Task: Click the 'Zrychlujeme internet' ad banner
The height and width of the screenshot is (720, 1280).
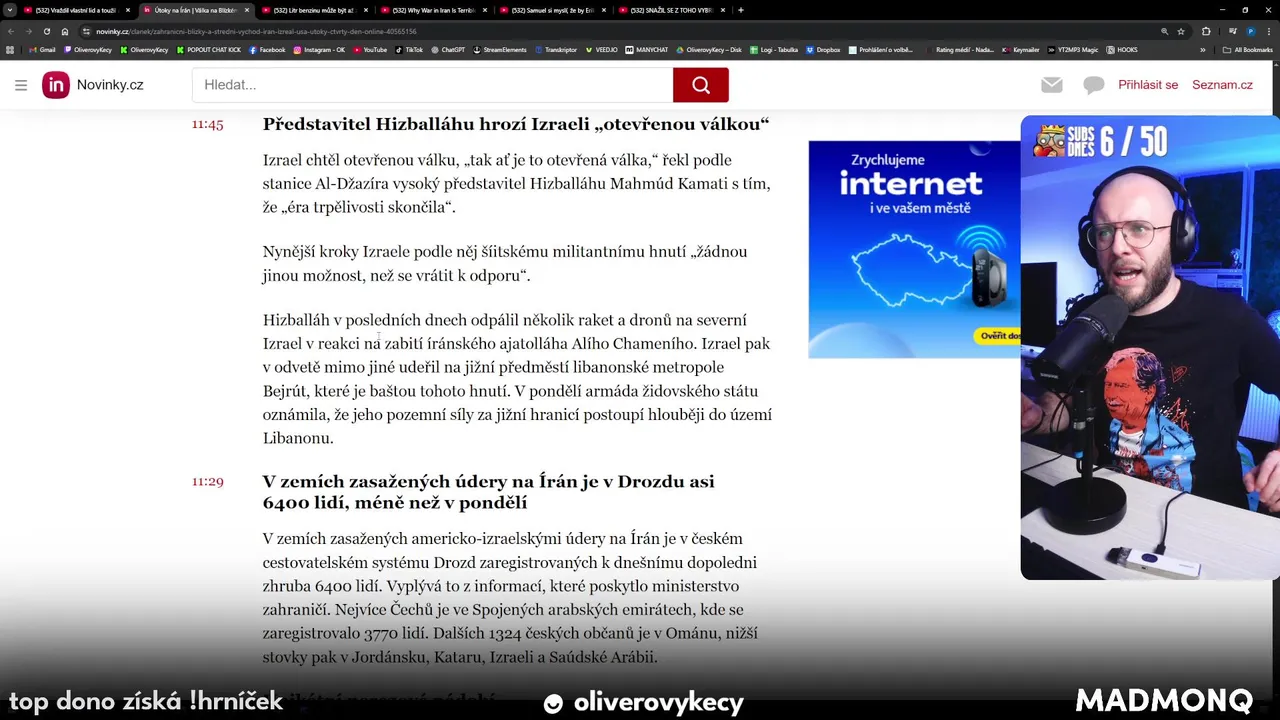Action: tap(914, 249)
